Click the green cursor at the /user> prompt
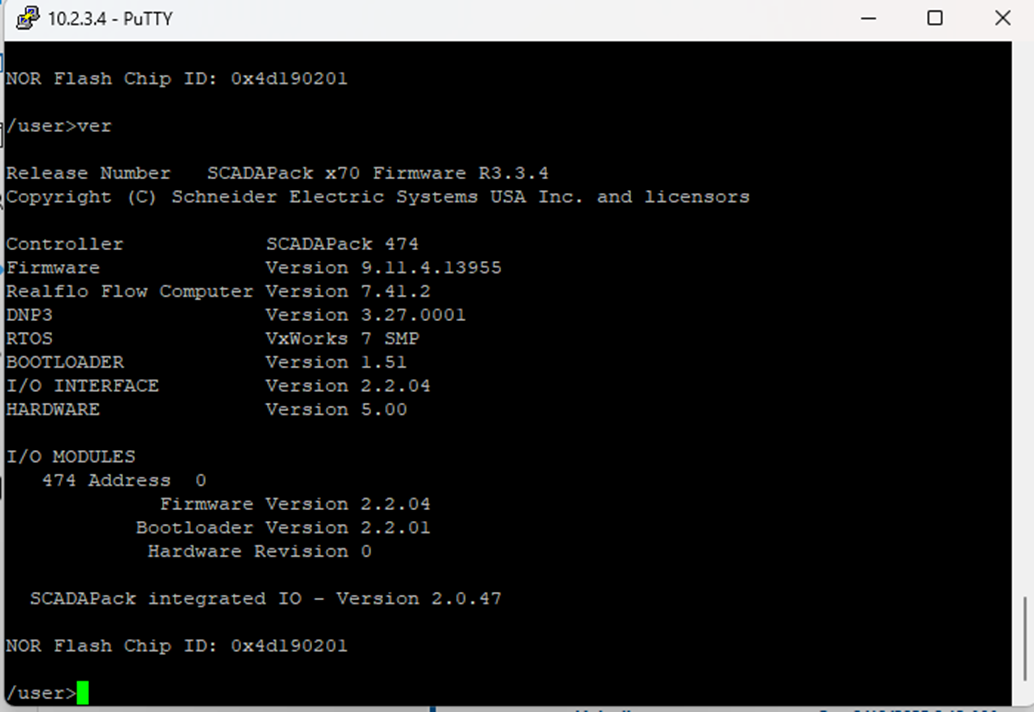Viewport: 1034px width, 712px height. 82,693
